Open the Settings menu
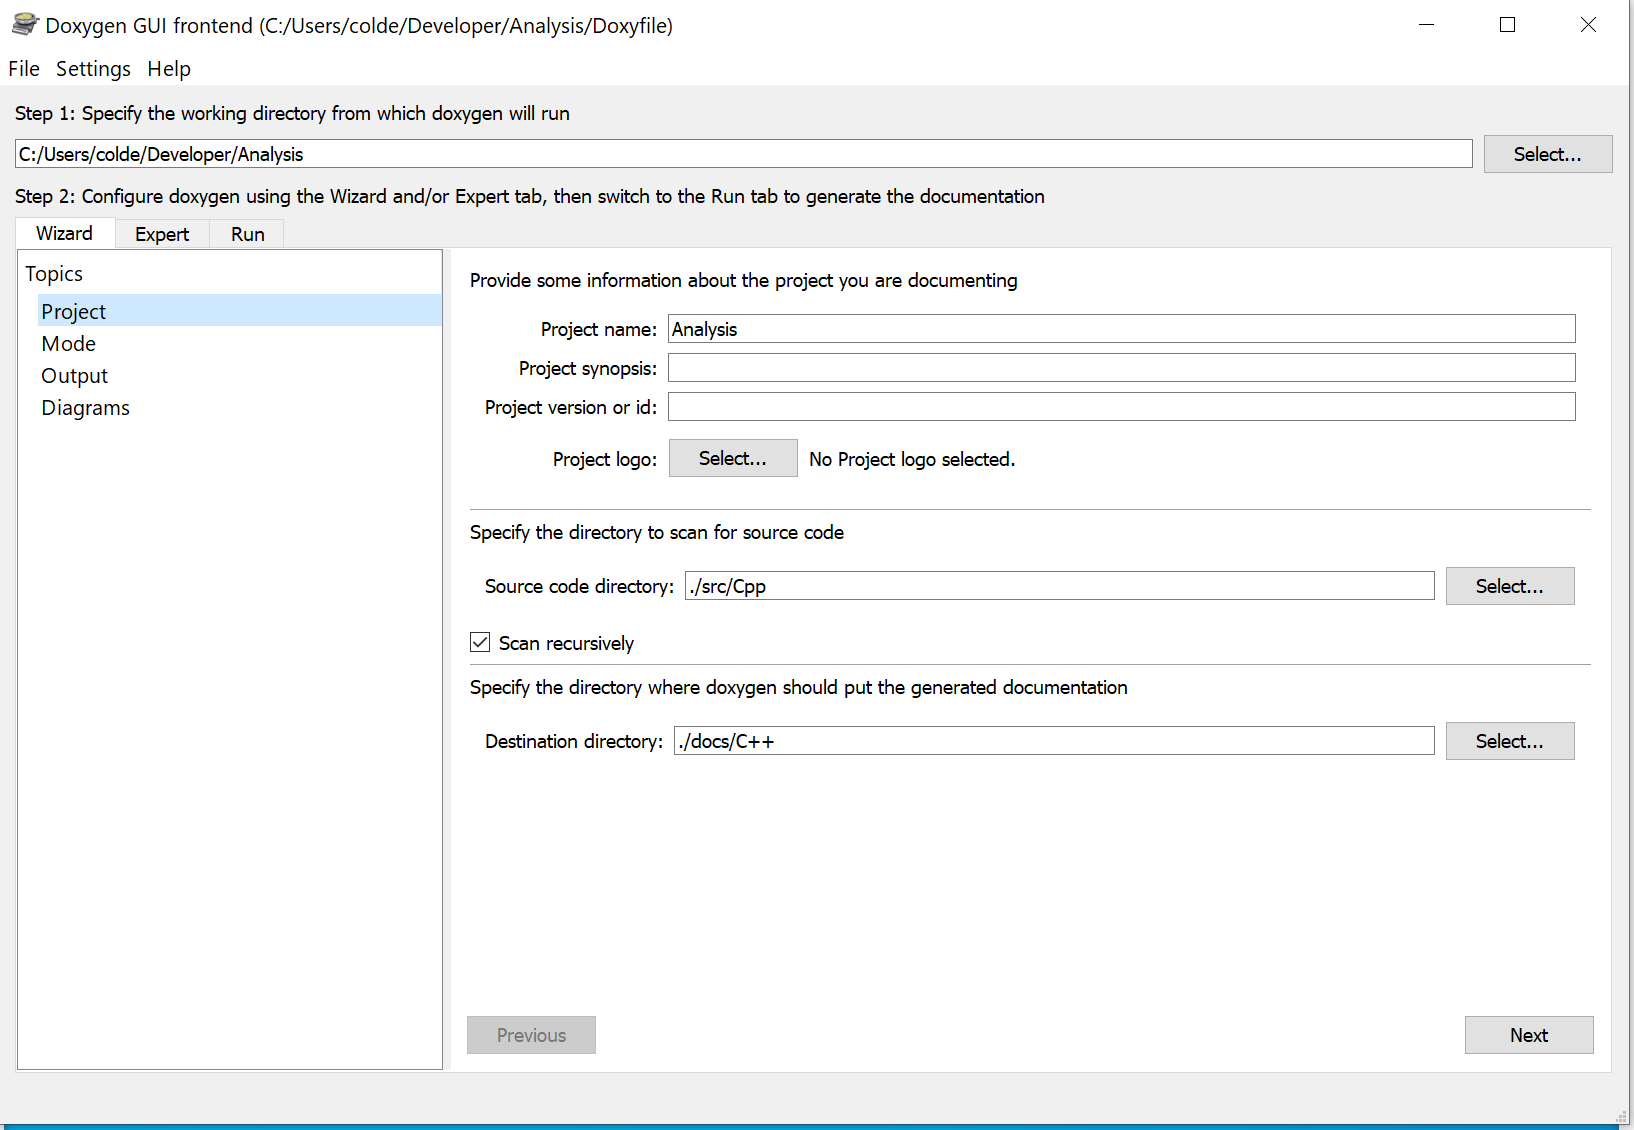The height and width of the screenshot is (1130, 1634). click(93, 69)
